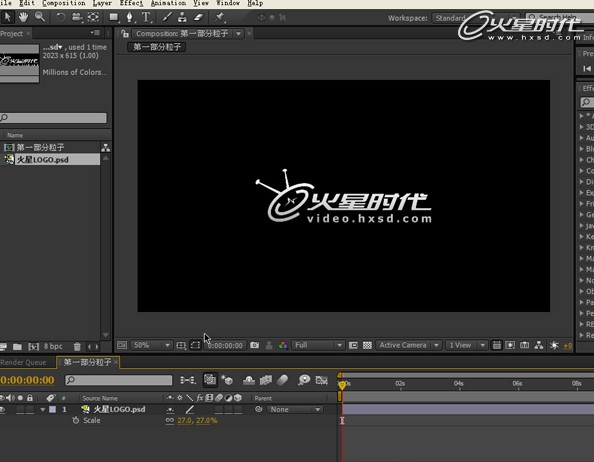Open the Effect menu

(x=131, y=3)
